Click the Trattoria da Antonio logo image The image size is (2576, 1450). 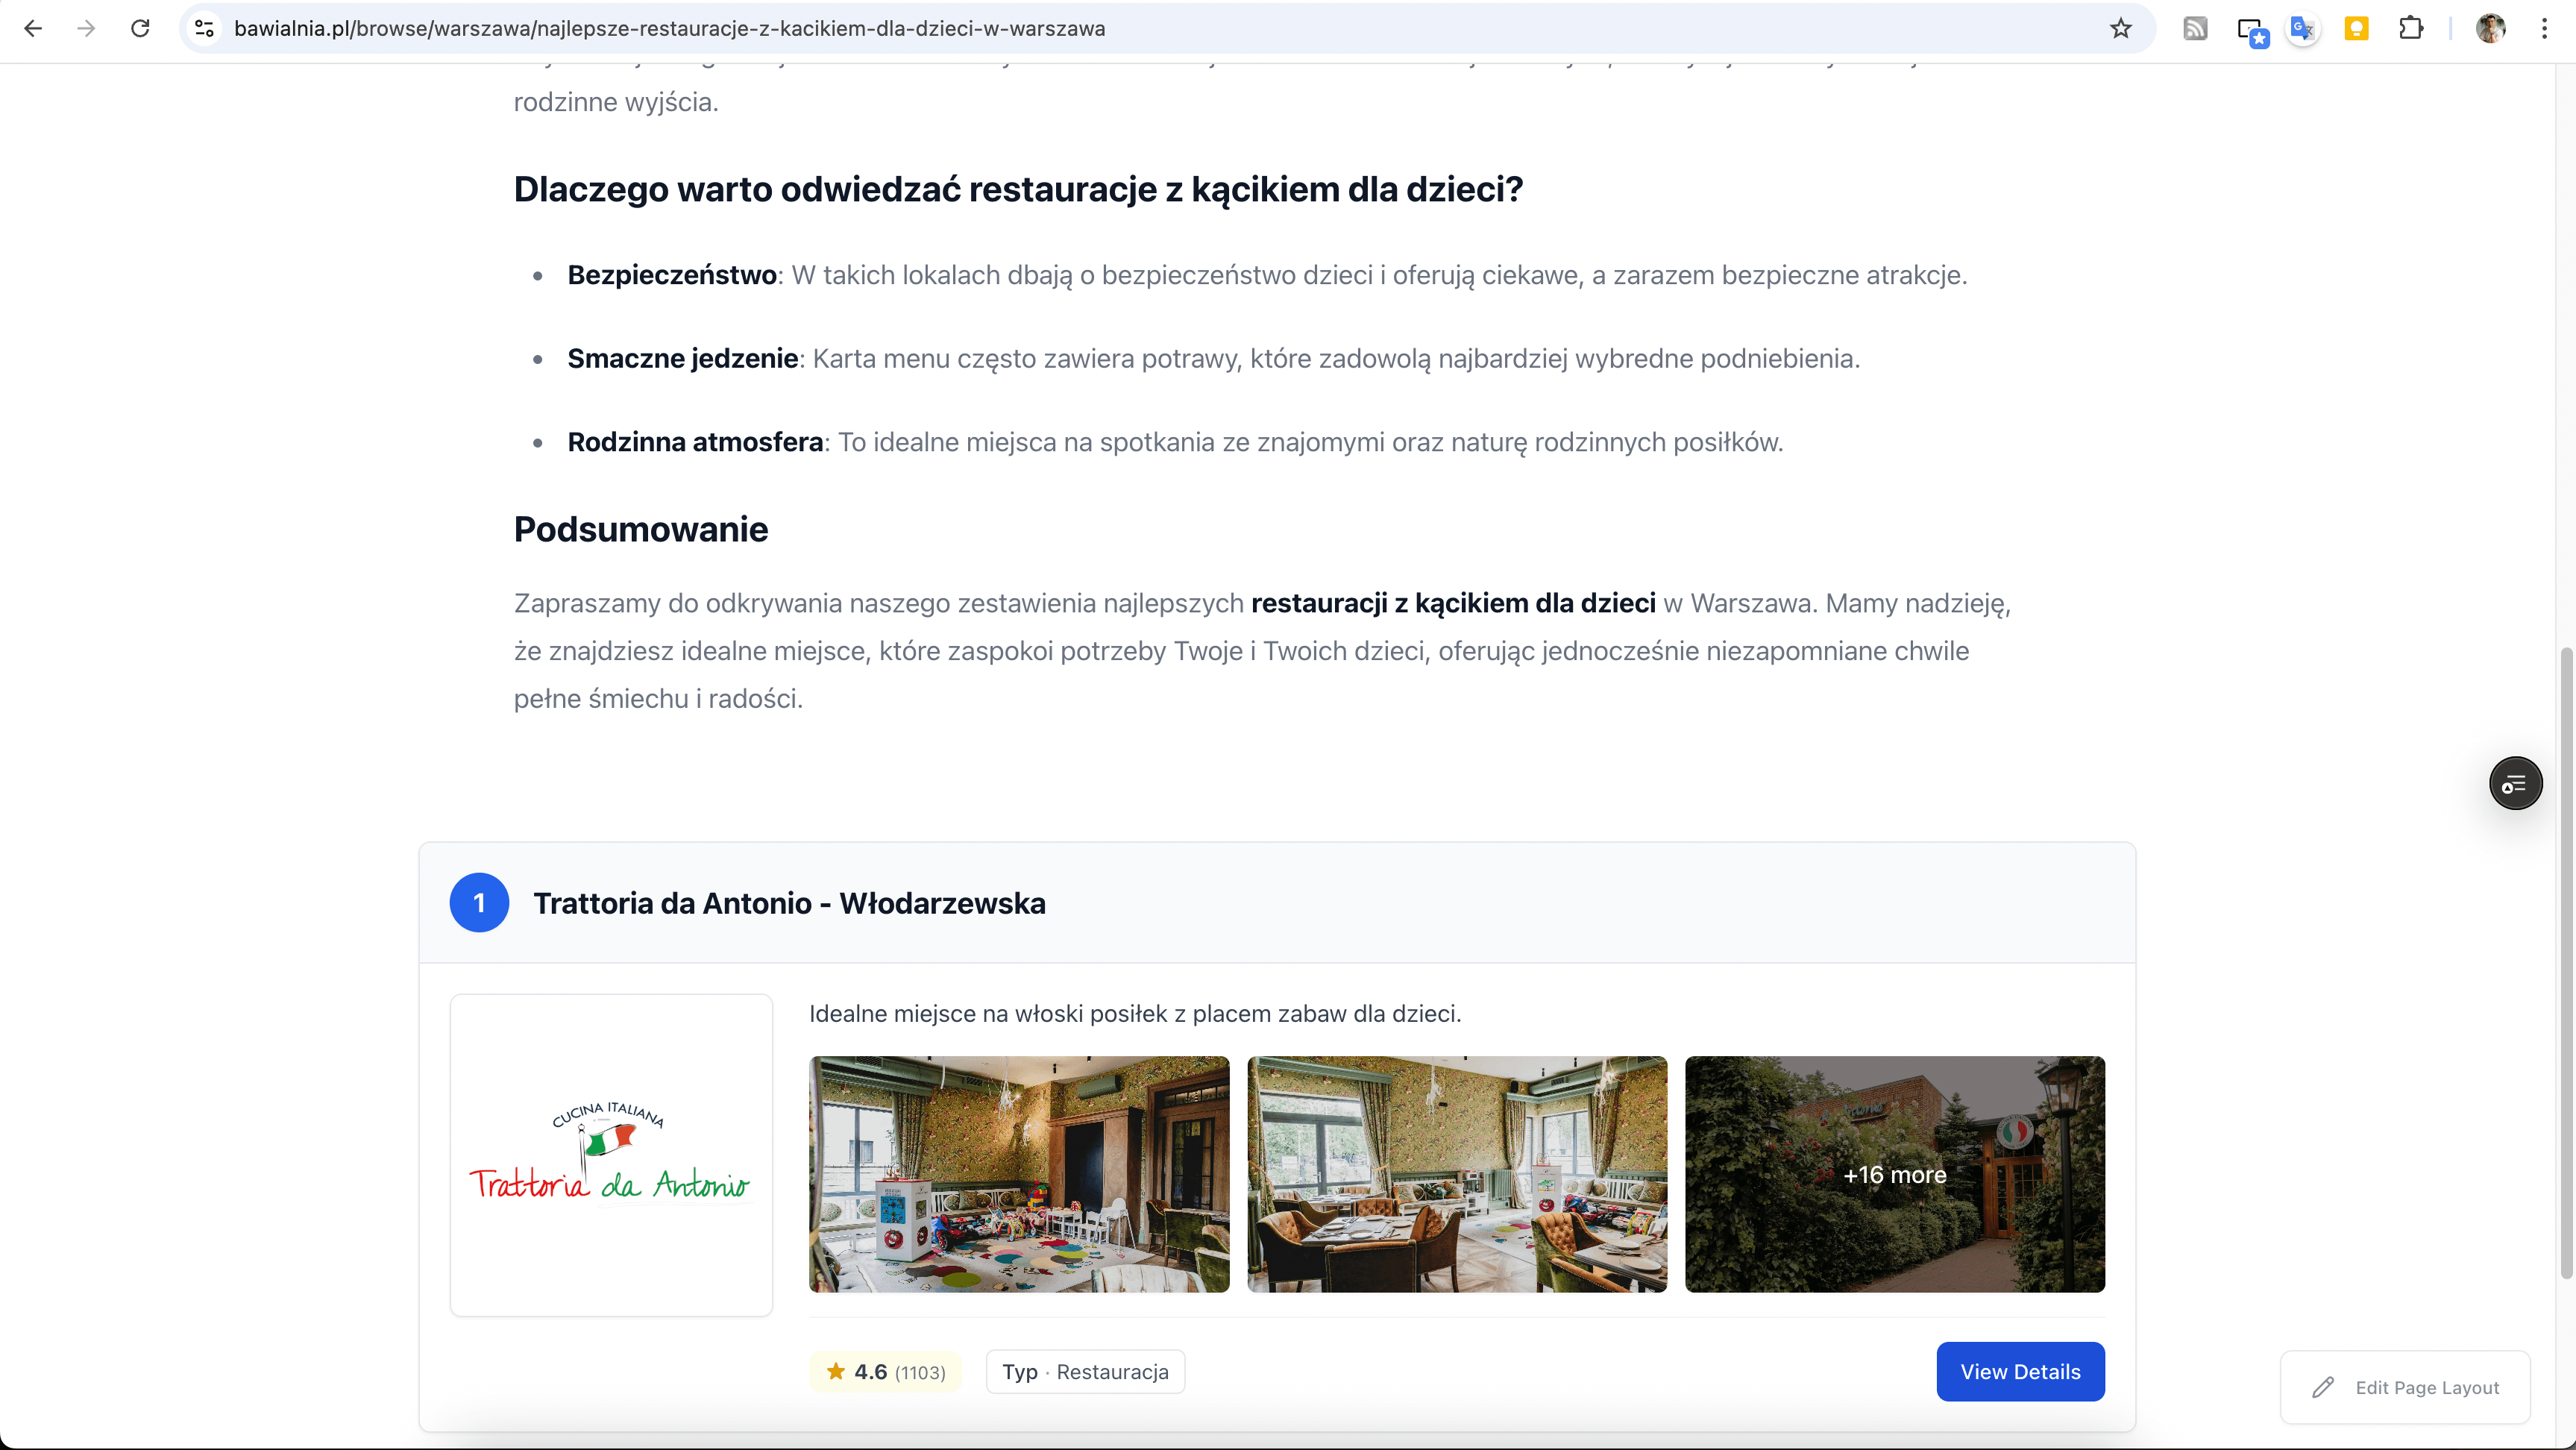coord(611,1155)
